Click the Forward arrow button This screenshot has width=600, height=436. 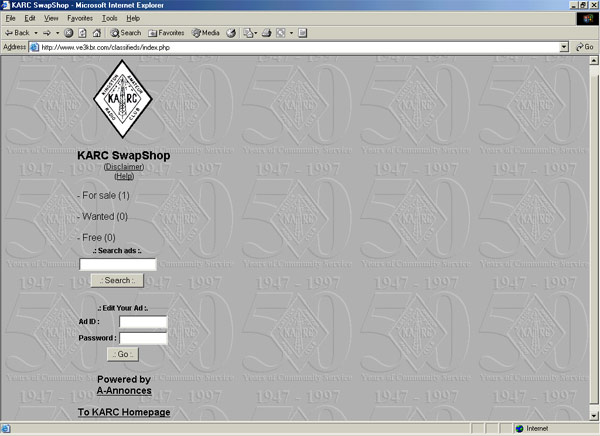pyautogui.click(x=47, y=33)
